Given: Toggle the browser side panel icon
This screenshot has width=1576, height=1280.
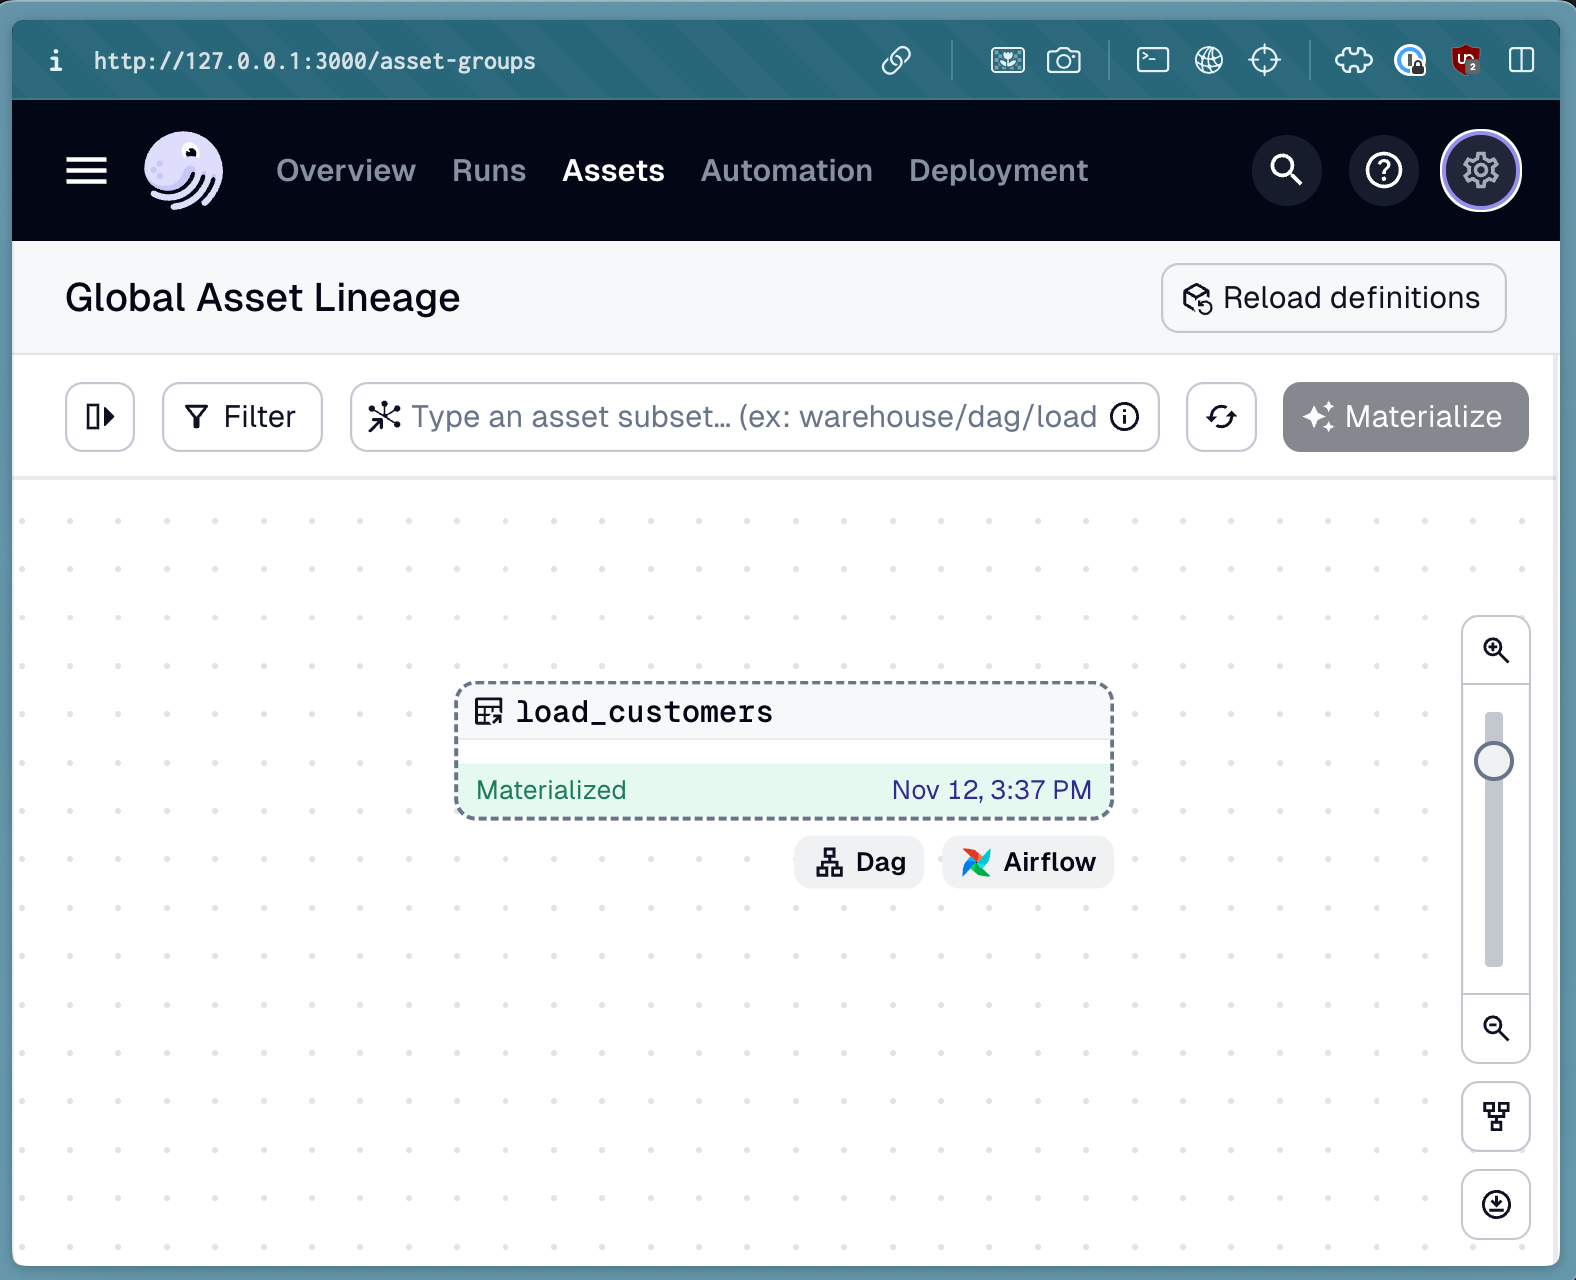Looking at the screenshot, I should coord(1521,61).
